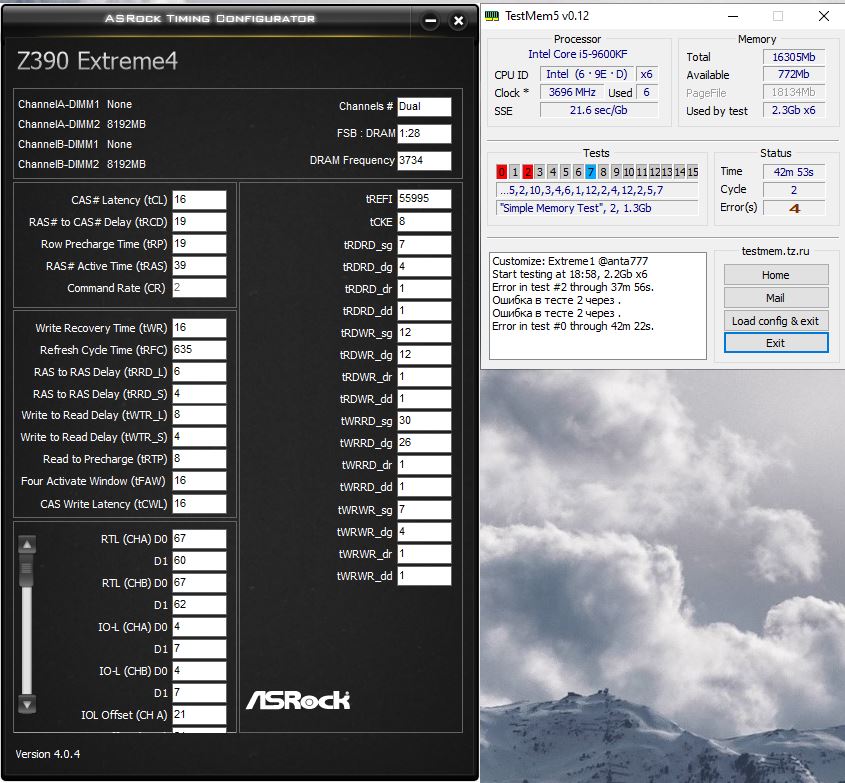Click the tWTR_L value field
The width and height of the screenshot is (845, 783).
[x=199, y=415]
